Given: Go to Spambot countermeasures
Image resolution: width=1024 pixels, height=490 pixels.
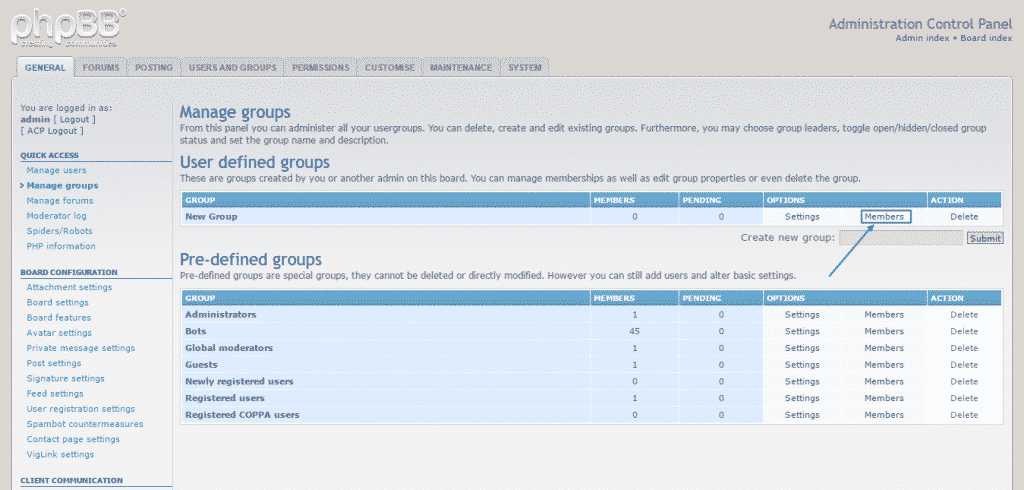Looking at the screenshot, I should pos(85,424).
